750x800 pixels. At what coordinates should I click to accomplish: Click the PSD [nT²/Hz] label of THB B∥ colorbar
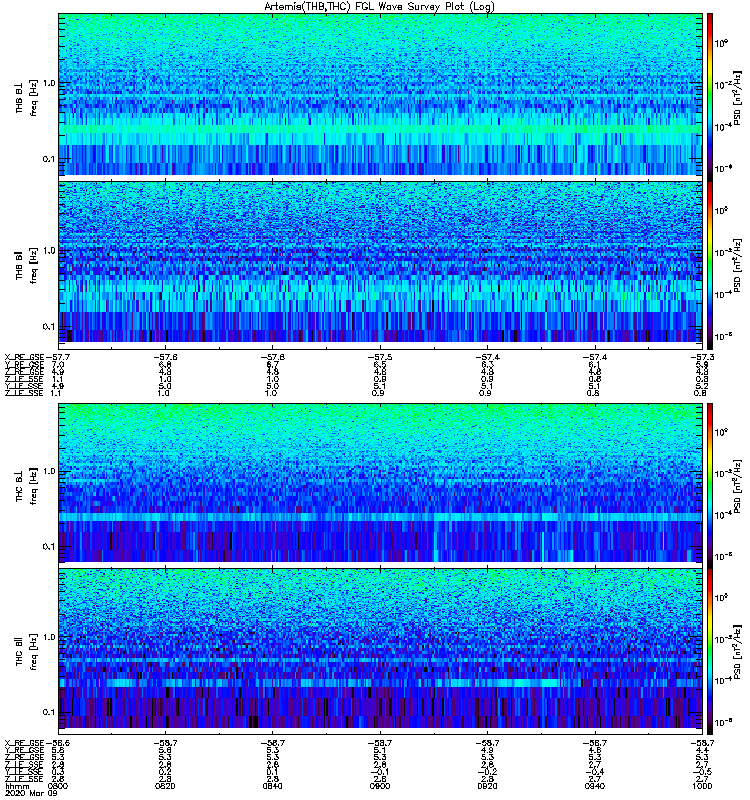pos(738,265)
